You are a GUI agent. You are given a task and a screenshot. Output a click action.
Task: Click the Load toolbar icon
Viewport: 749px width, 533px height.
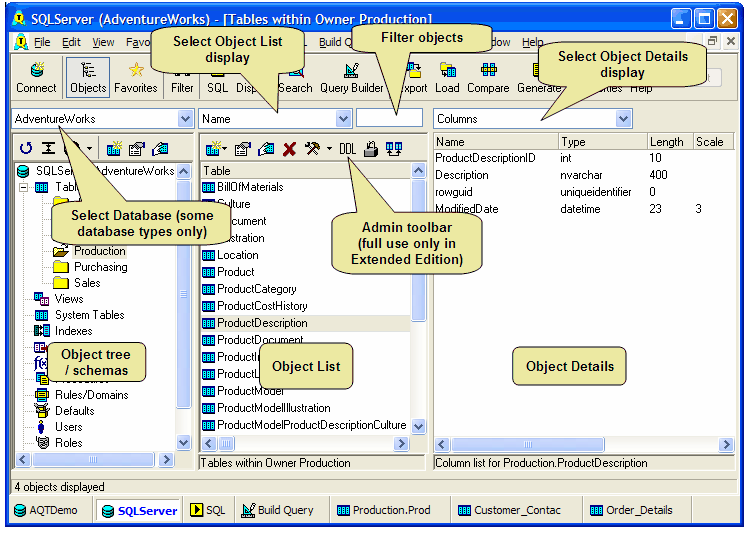coord(447,78)
